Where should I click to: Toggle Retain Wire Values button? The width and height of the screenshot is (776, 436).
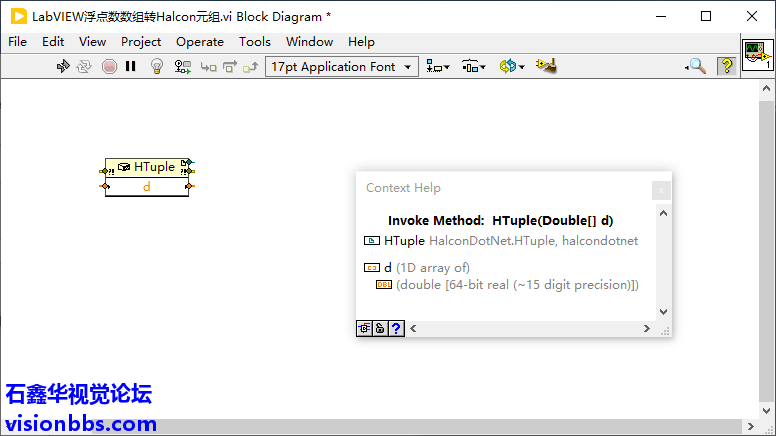[x=183, y=66]
